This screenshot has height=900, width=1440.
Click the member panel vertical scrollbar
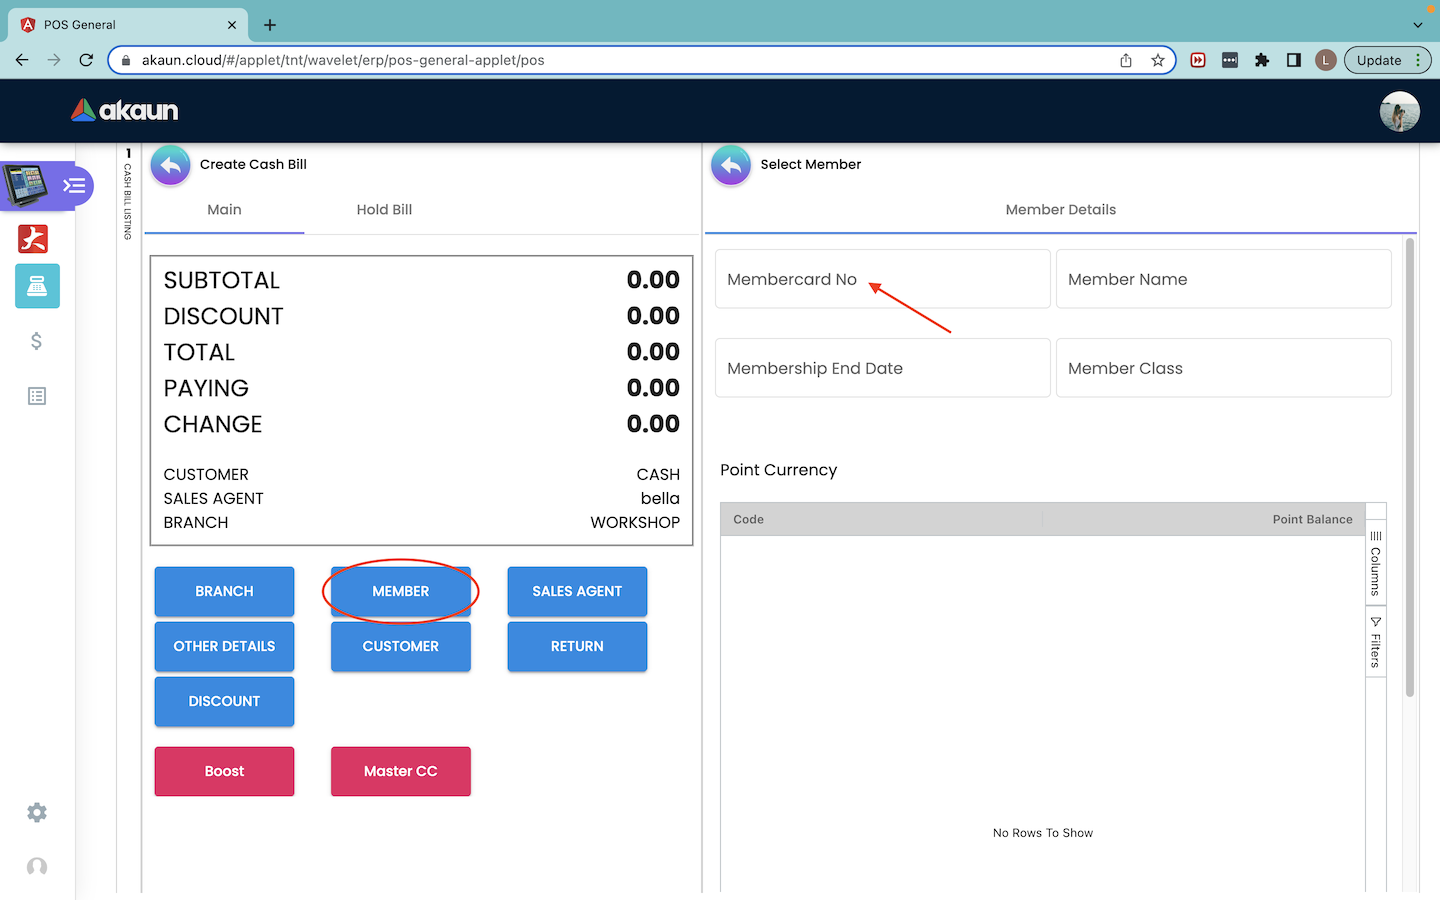(x=1410, y=467)
